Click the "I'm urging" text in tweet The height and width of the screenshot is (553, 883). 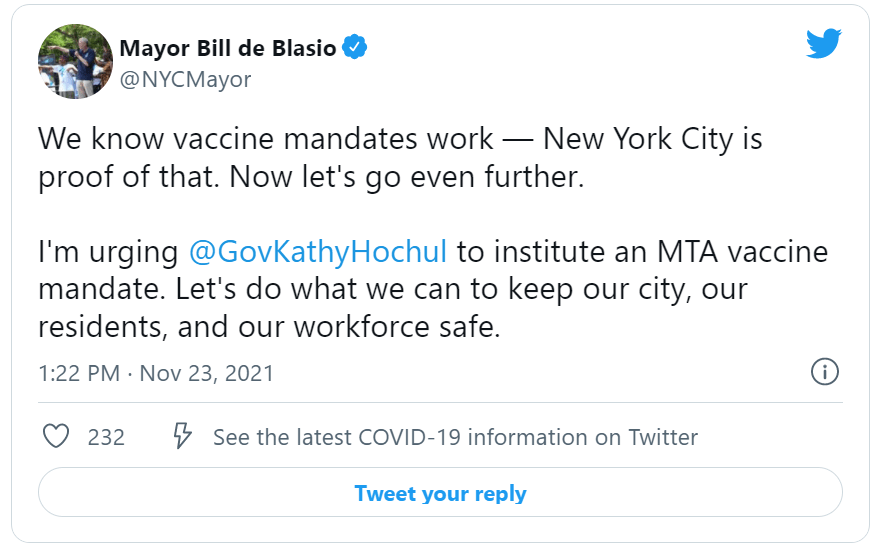[108, 251]
